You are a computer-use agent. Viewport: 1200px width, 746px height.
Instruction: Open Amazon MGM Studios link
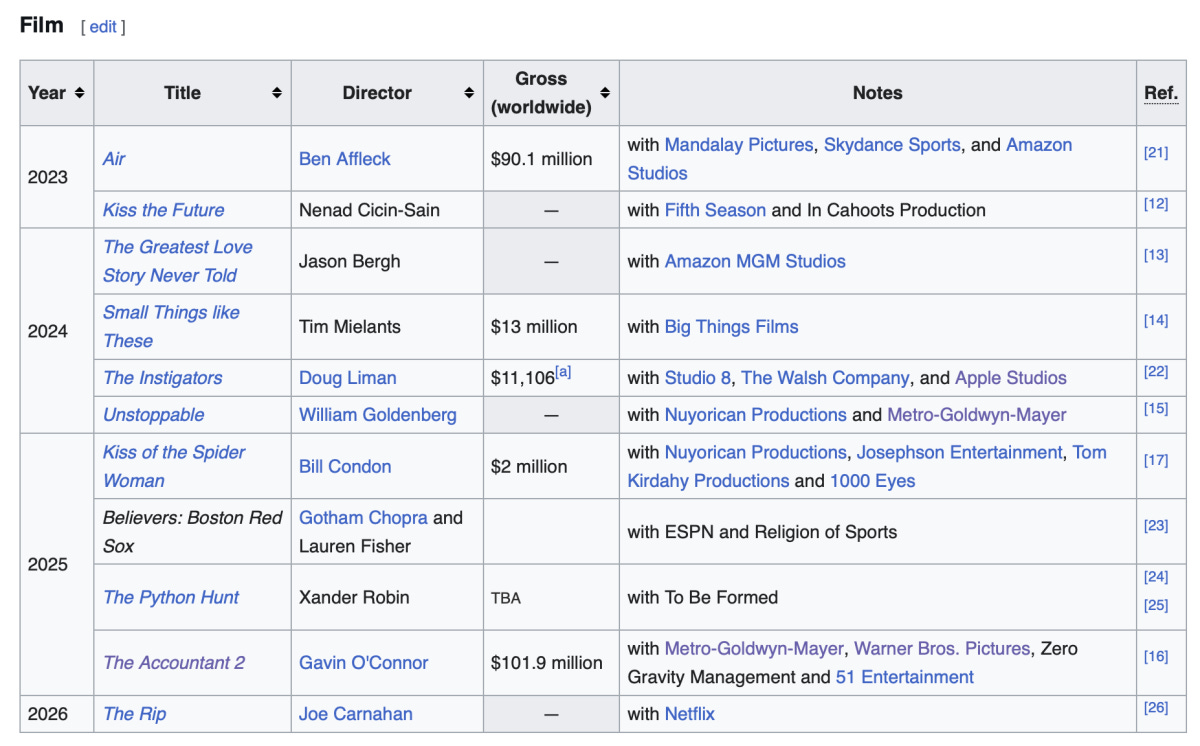(755, 261)
